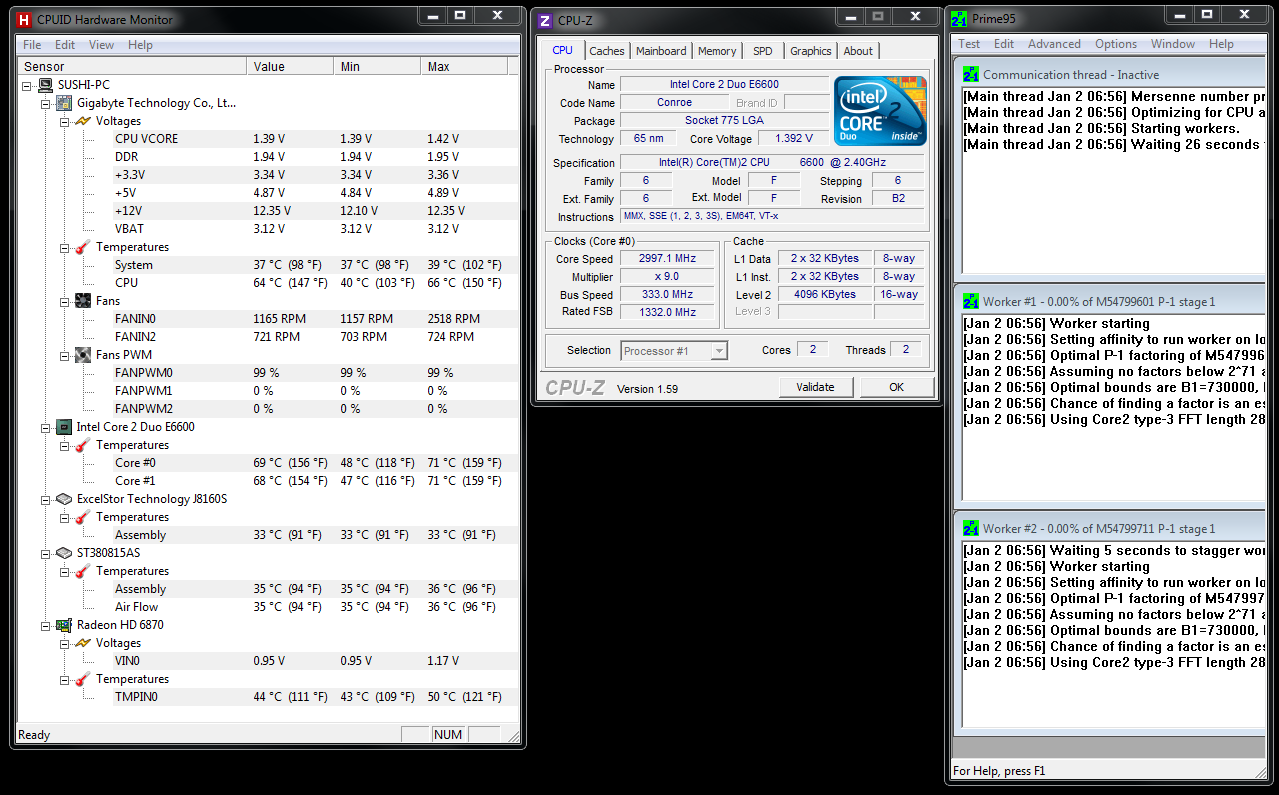Click the red H icon in Hardware Monitor title bar
The height and width of the screenshot is (795, 1279).
point(24,19)
